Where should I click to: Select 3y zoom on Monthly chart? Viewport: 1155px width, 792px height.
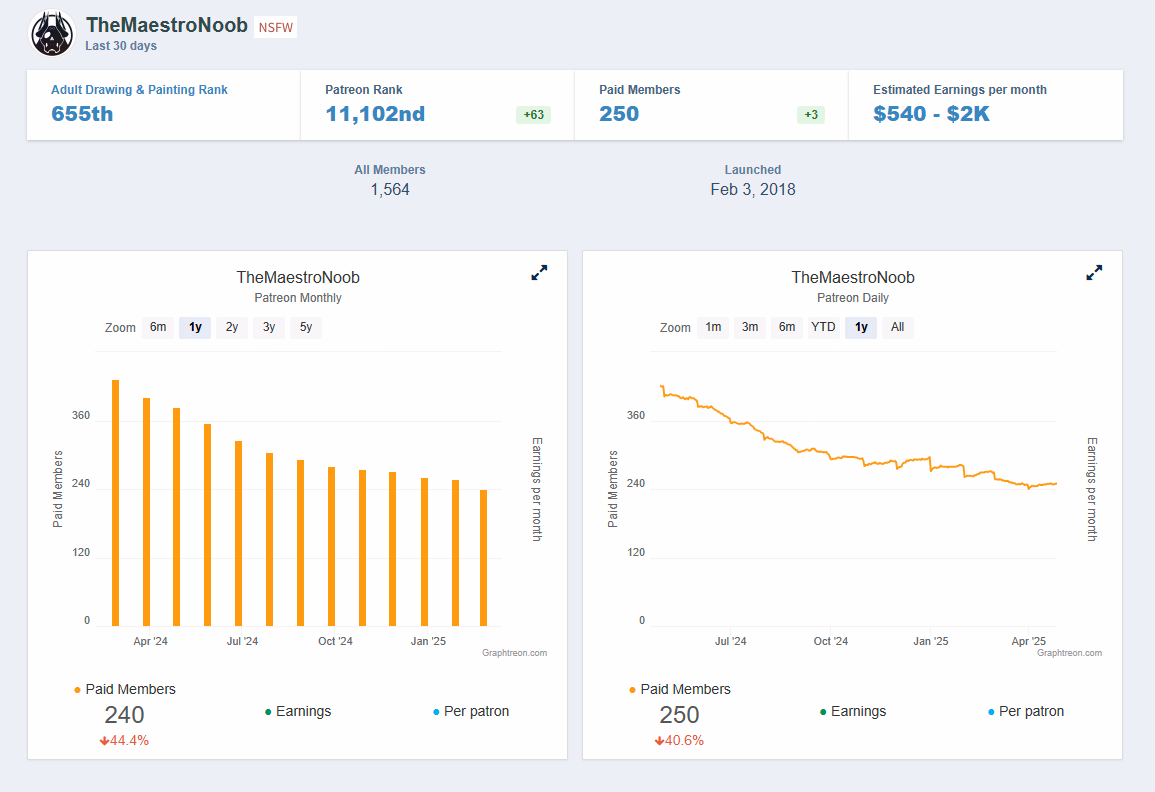pos(269,327)
